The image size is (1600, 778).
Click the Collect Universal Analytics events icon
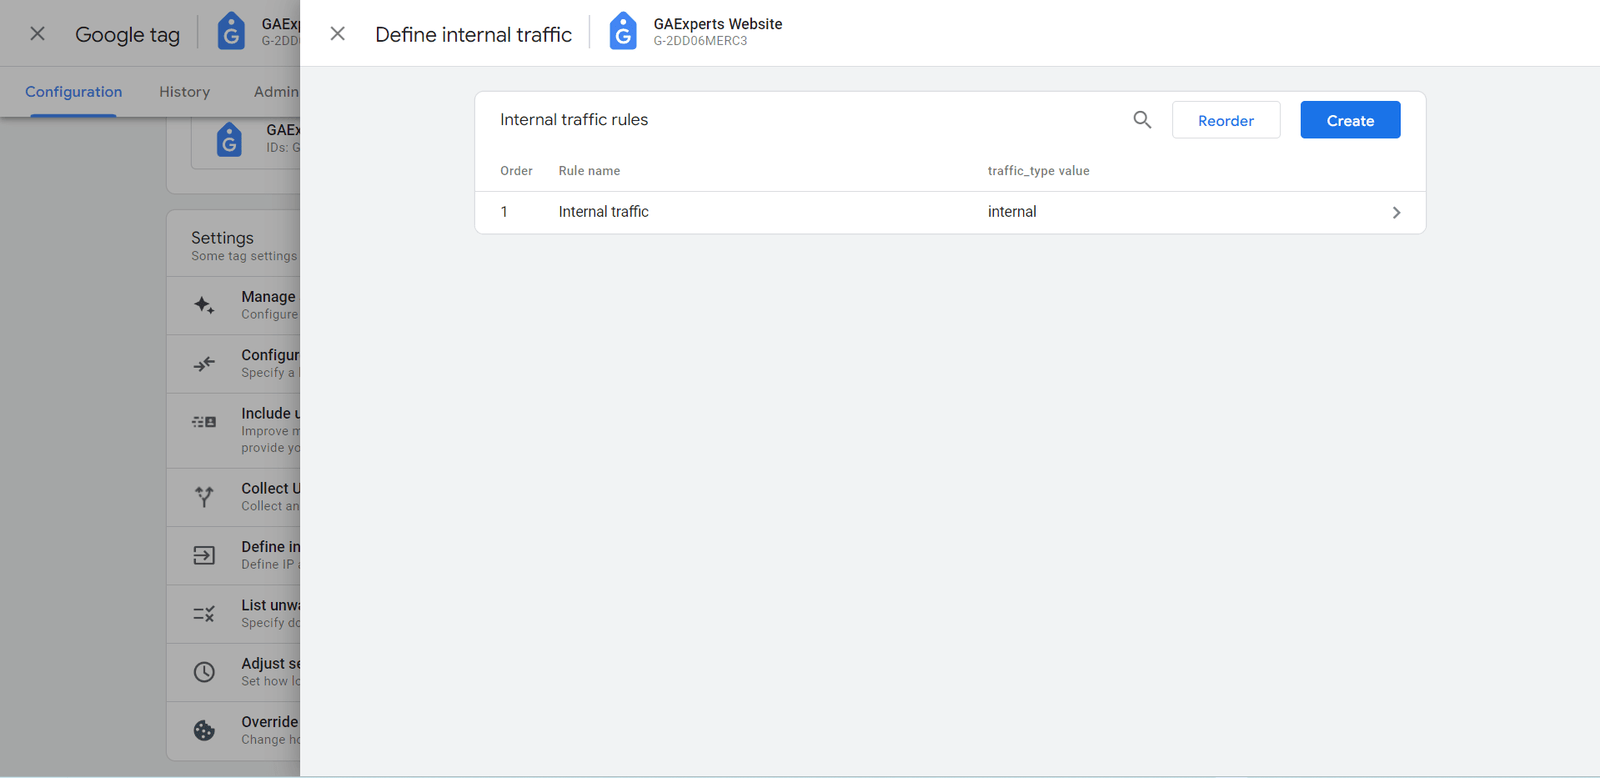[204, 497]
